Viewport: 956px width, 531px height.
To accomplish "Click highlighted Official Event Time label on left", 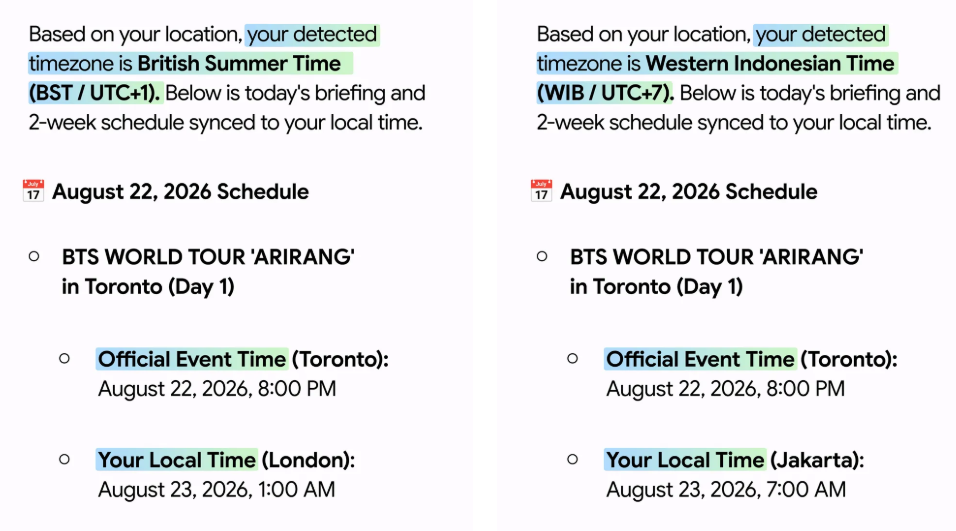I will pos(192,359).
